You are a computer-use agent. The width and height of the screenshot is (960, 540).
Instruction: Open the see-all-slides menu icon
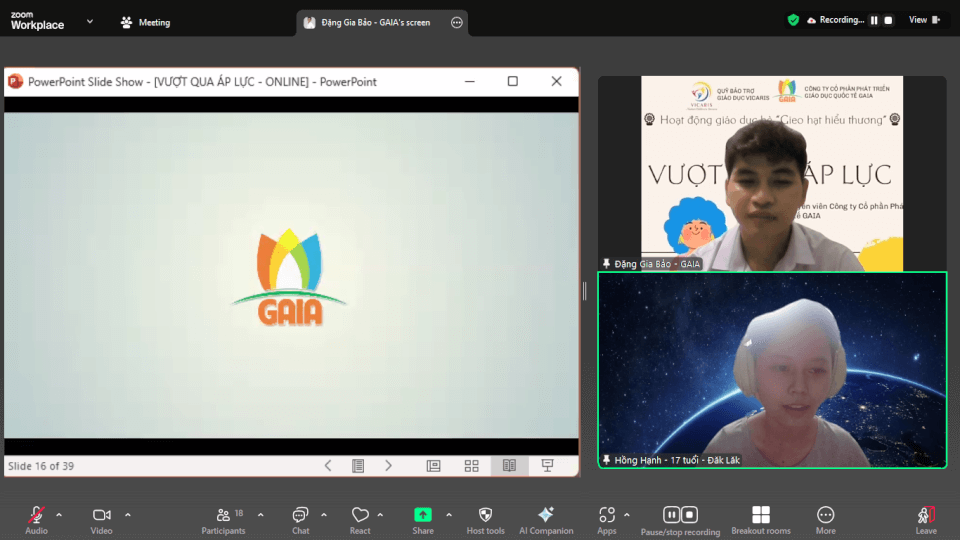(358, 466)
